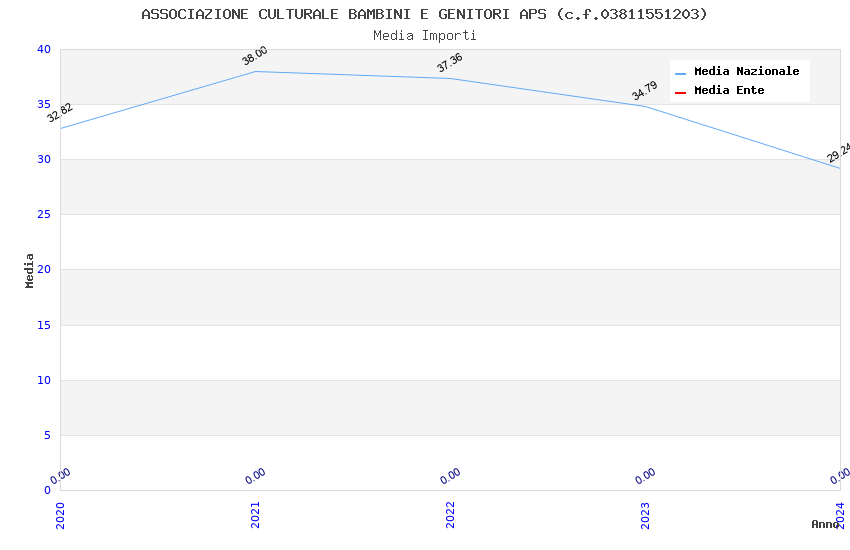Click the Media Nazionale line point at 2023
The height and width of the screenshot is (550, 850).
[645, 106]
